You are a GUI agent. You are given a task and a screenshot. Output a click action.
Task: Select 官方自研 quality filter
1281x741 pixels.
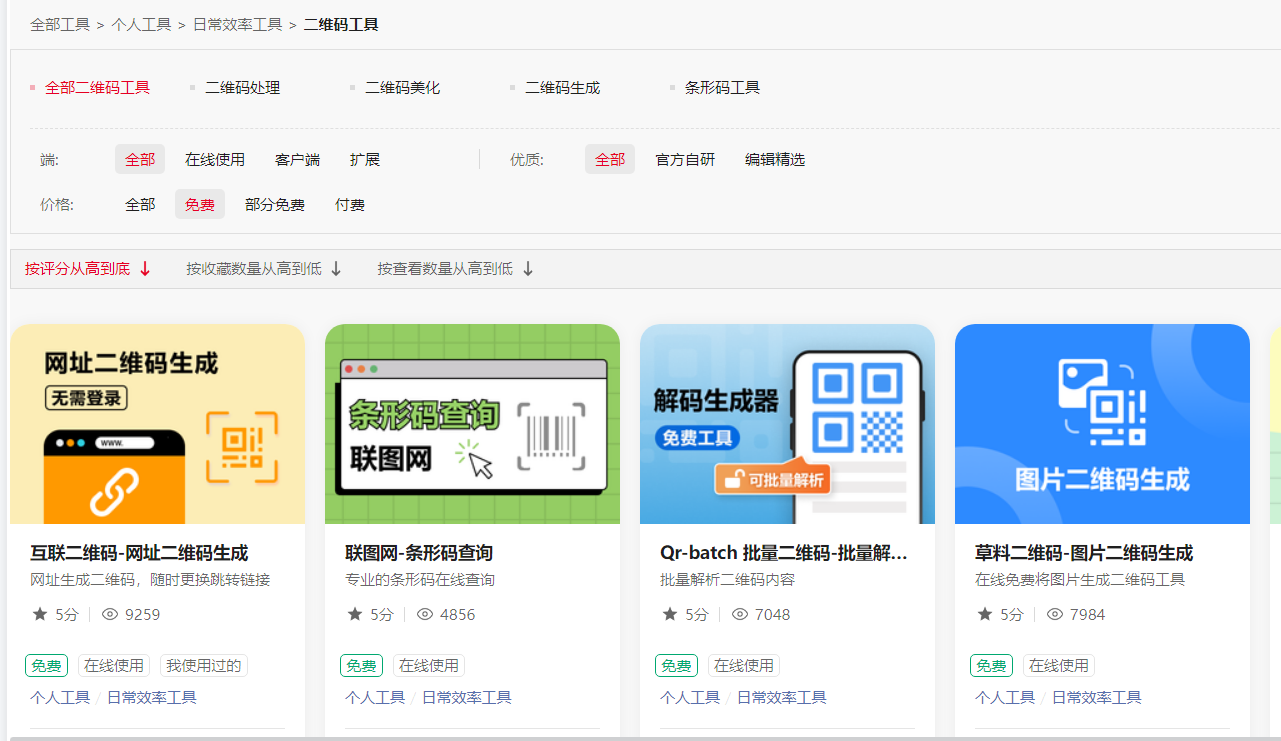coord(685,158)
